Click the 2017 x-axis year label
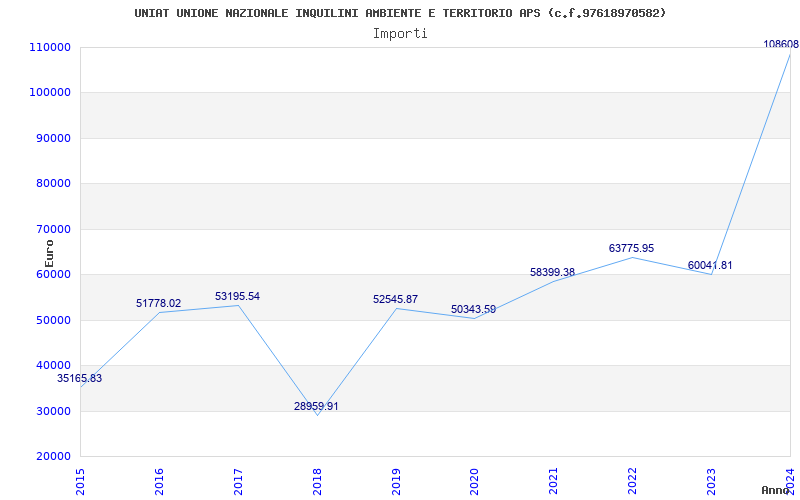This screenshot has width=800, height=500. point(238,482)
